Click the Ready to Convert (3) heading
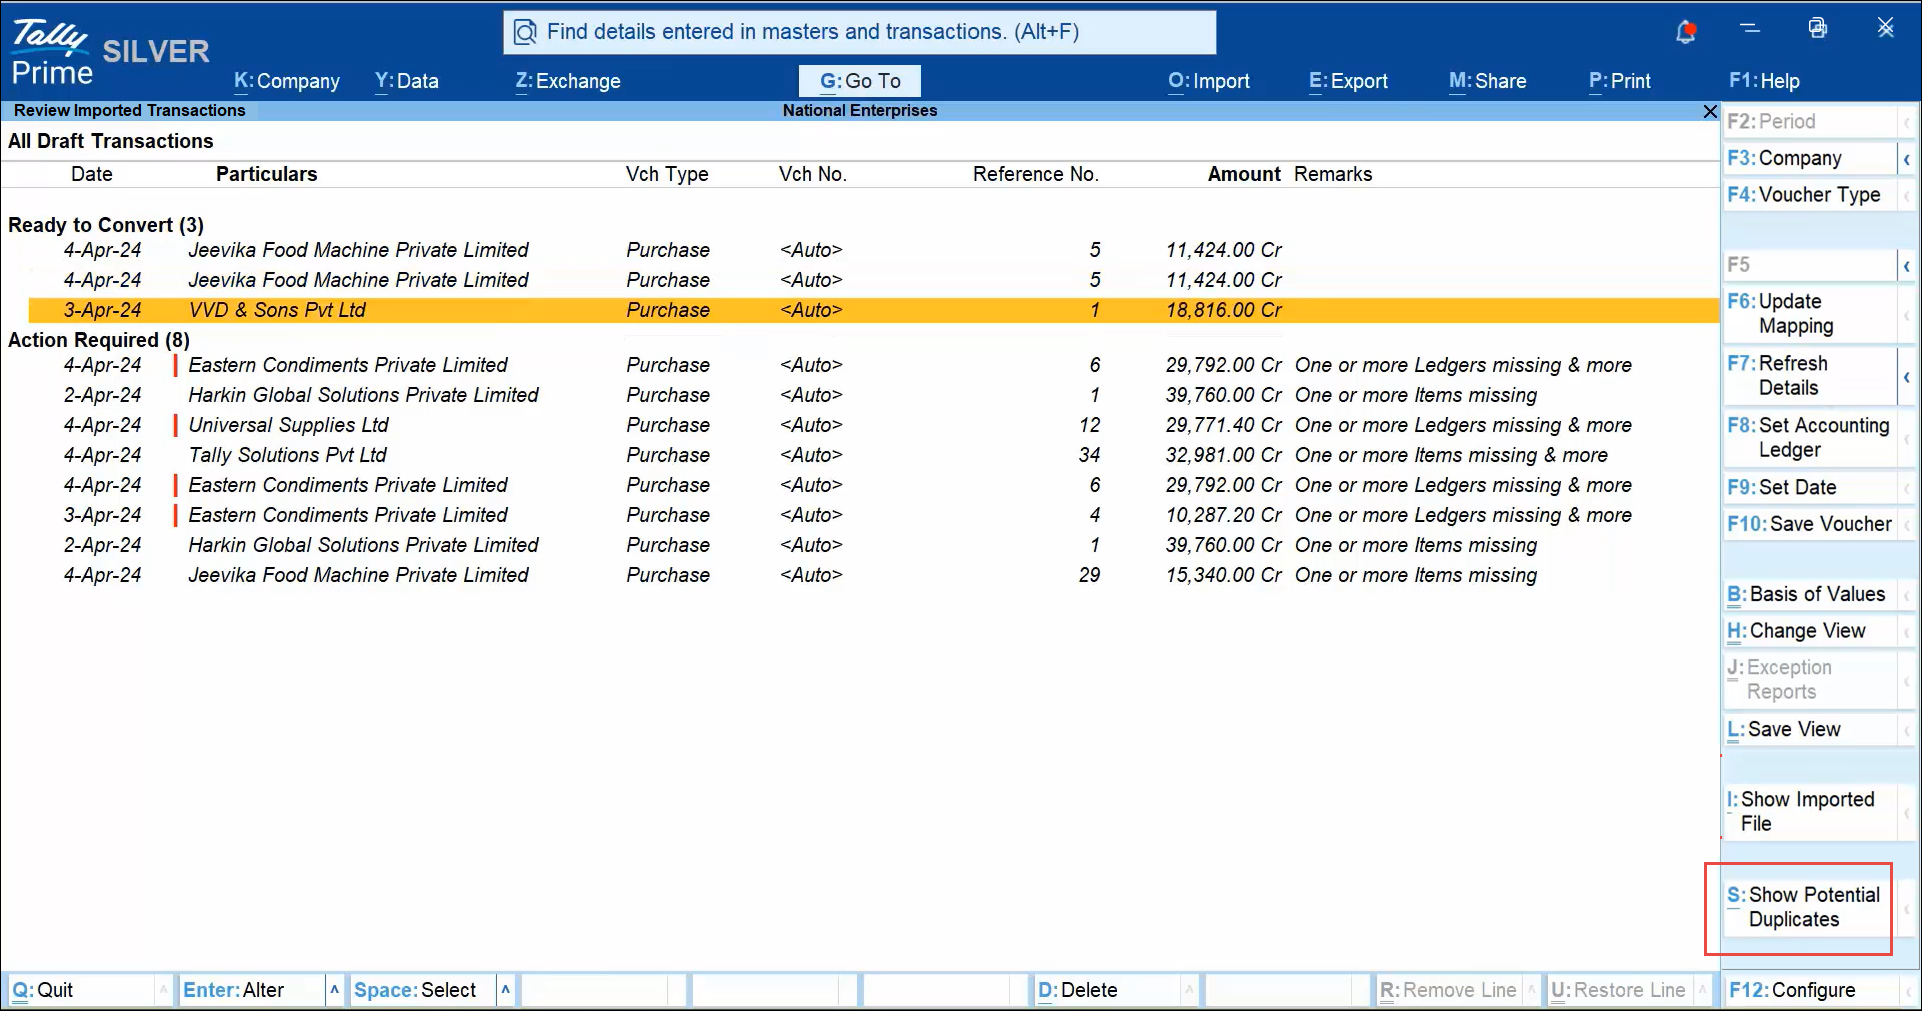This screenshot has width=1922, height=1011. pos(106,225)
